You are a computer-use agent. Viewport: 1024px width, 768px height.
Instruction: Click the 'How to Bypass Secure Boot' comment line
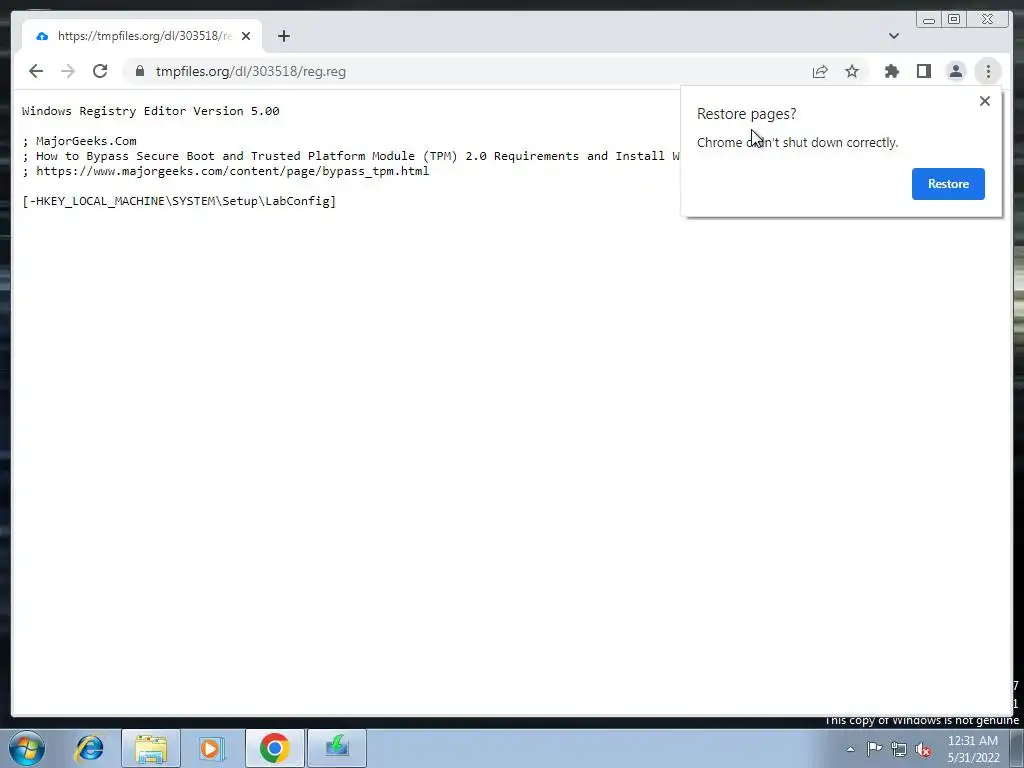pos(351,156)
